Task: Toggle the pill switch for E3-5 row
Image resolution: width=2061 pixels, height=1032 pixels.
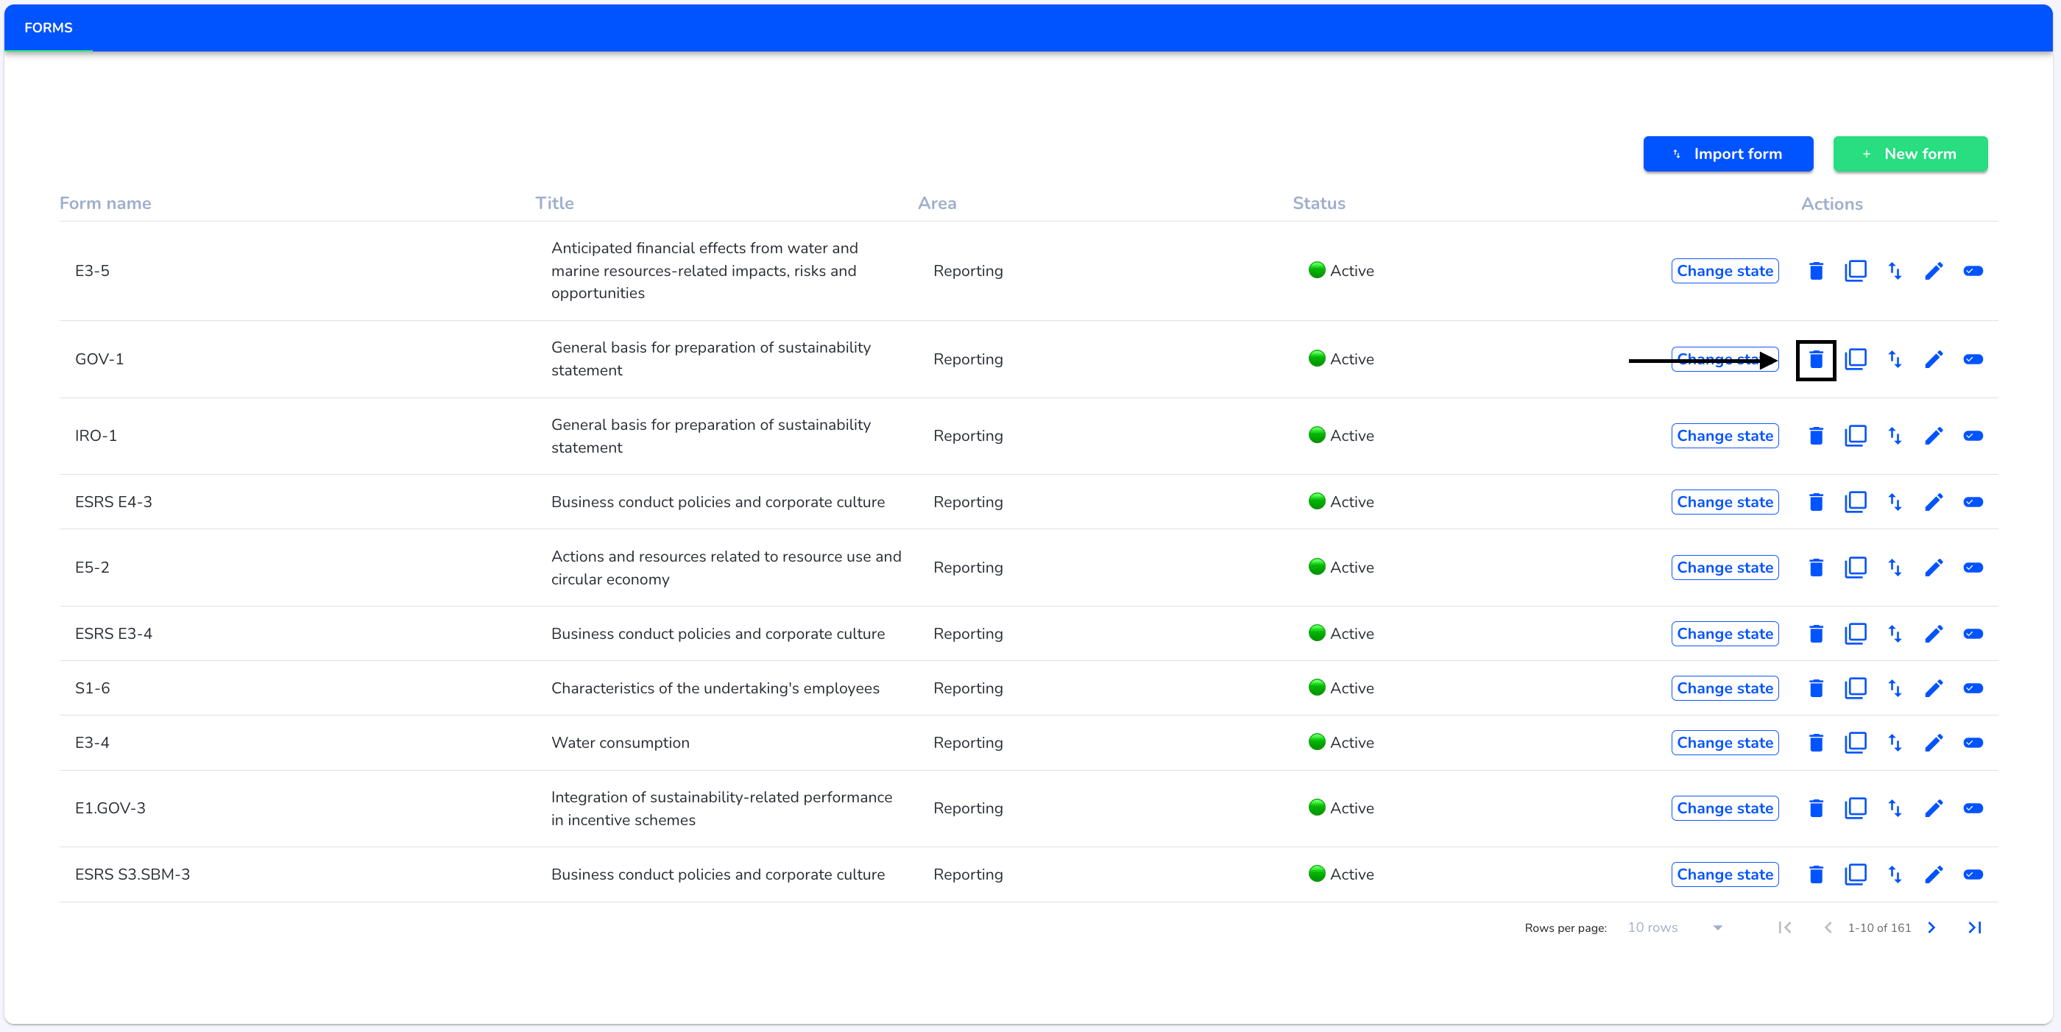Action: point(1973,271)
